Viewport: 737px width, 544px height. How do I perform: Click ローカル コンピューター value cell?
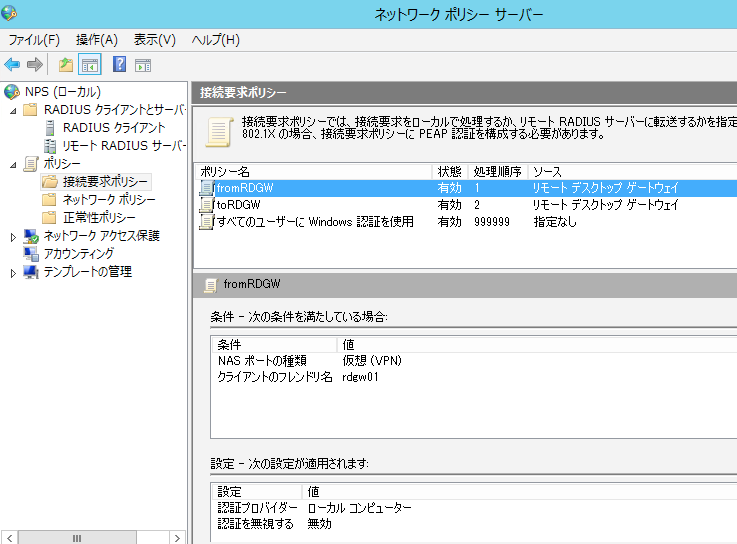click(x=360, y=508)
